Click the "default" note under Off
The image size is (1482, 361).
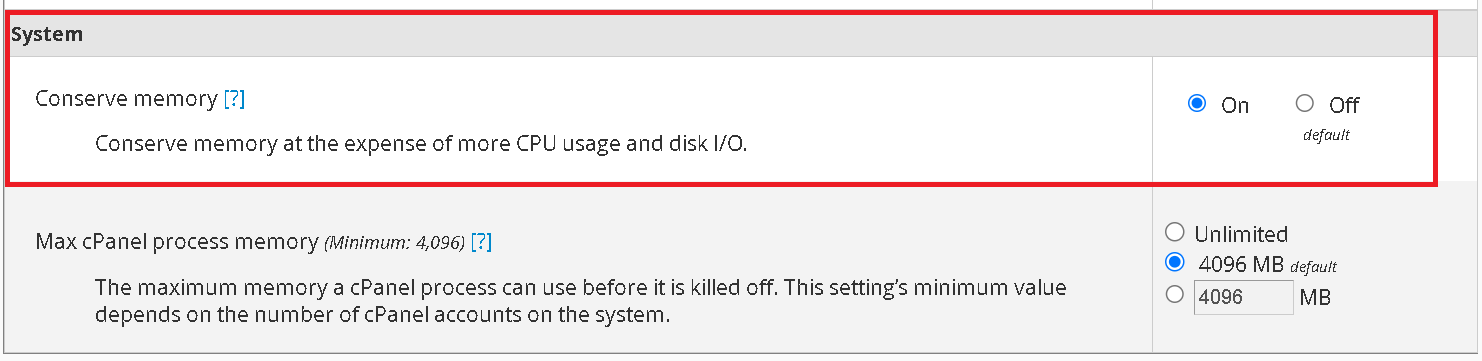pos(1326,135)
